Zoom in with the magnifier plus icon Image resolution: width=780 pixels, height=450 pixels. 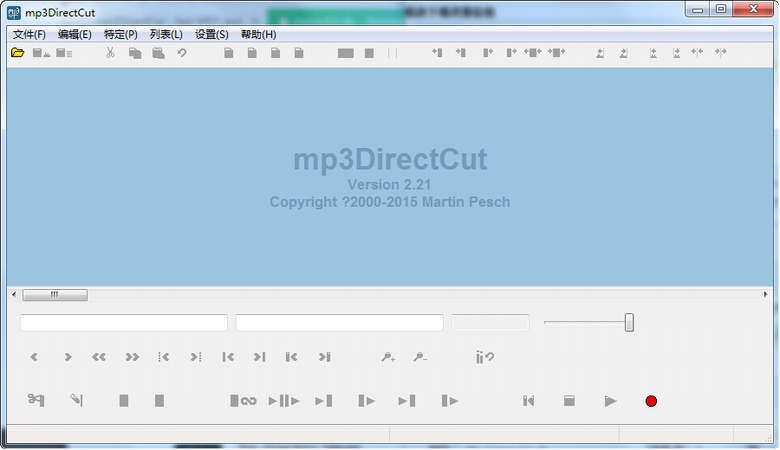click(x=388, y=357)
